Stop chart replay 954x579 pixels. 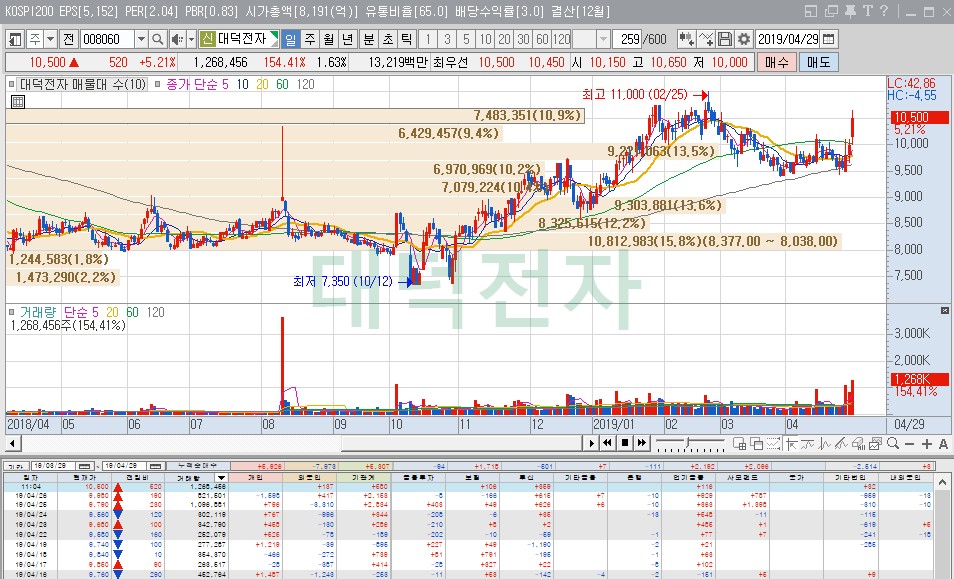coord(624,443)
